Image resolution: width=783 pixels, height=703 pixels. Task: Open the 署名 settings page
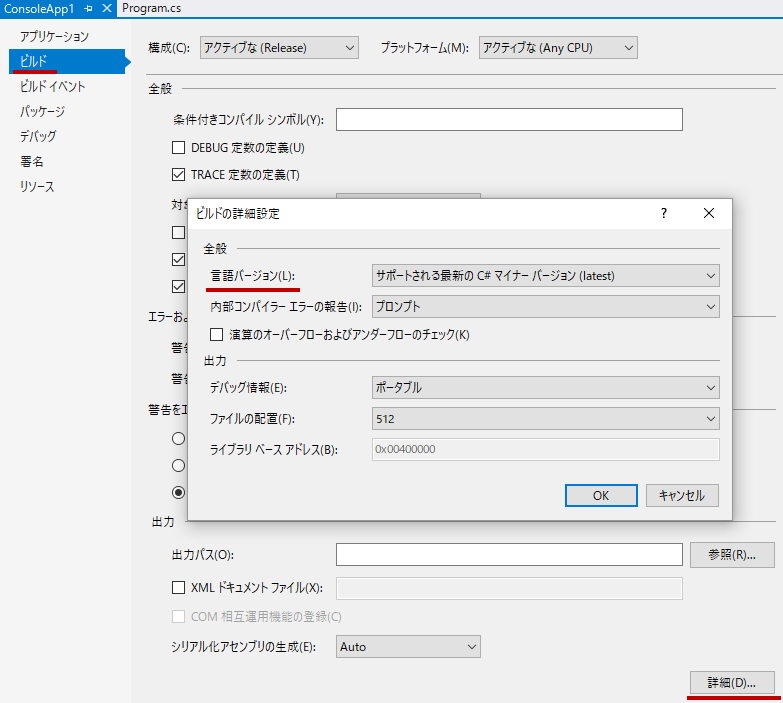pos(31,161)
